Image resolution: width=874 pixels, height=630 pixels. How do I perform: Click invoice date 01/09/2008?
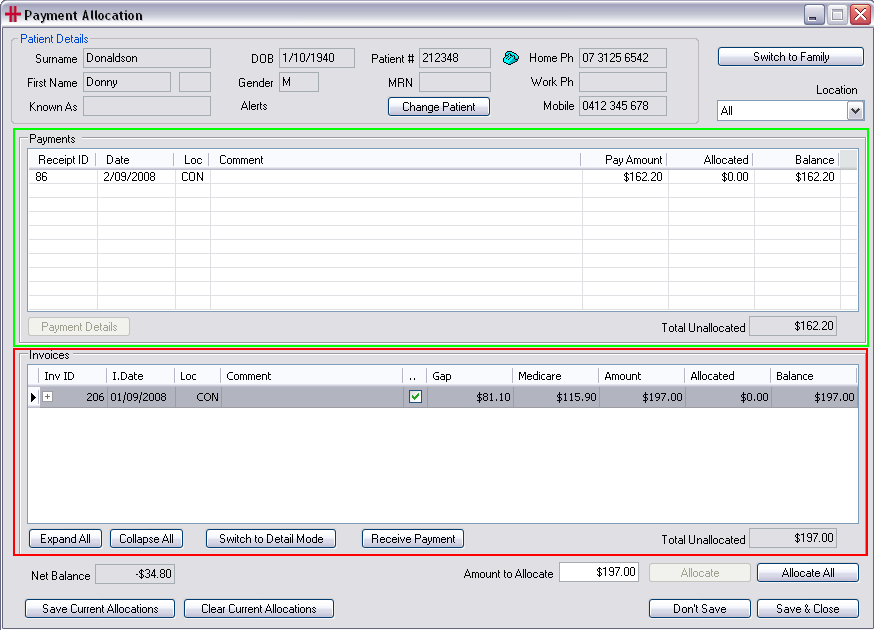coord(138,397)
